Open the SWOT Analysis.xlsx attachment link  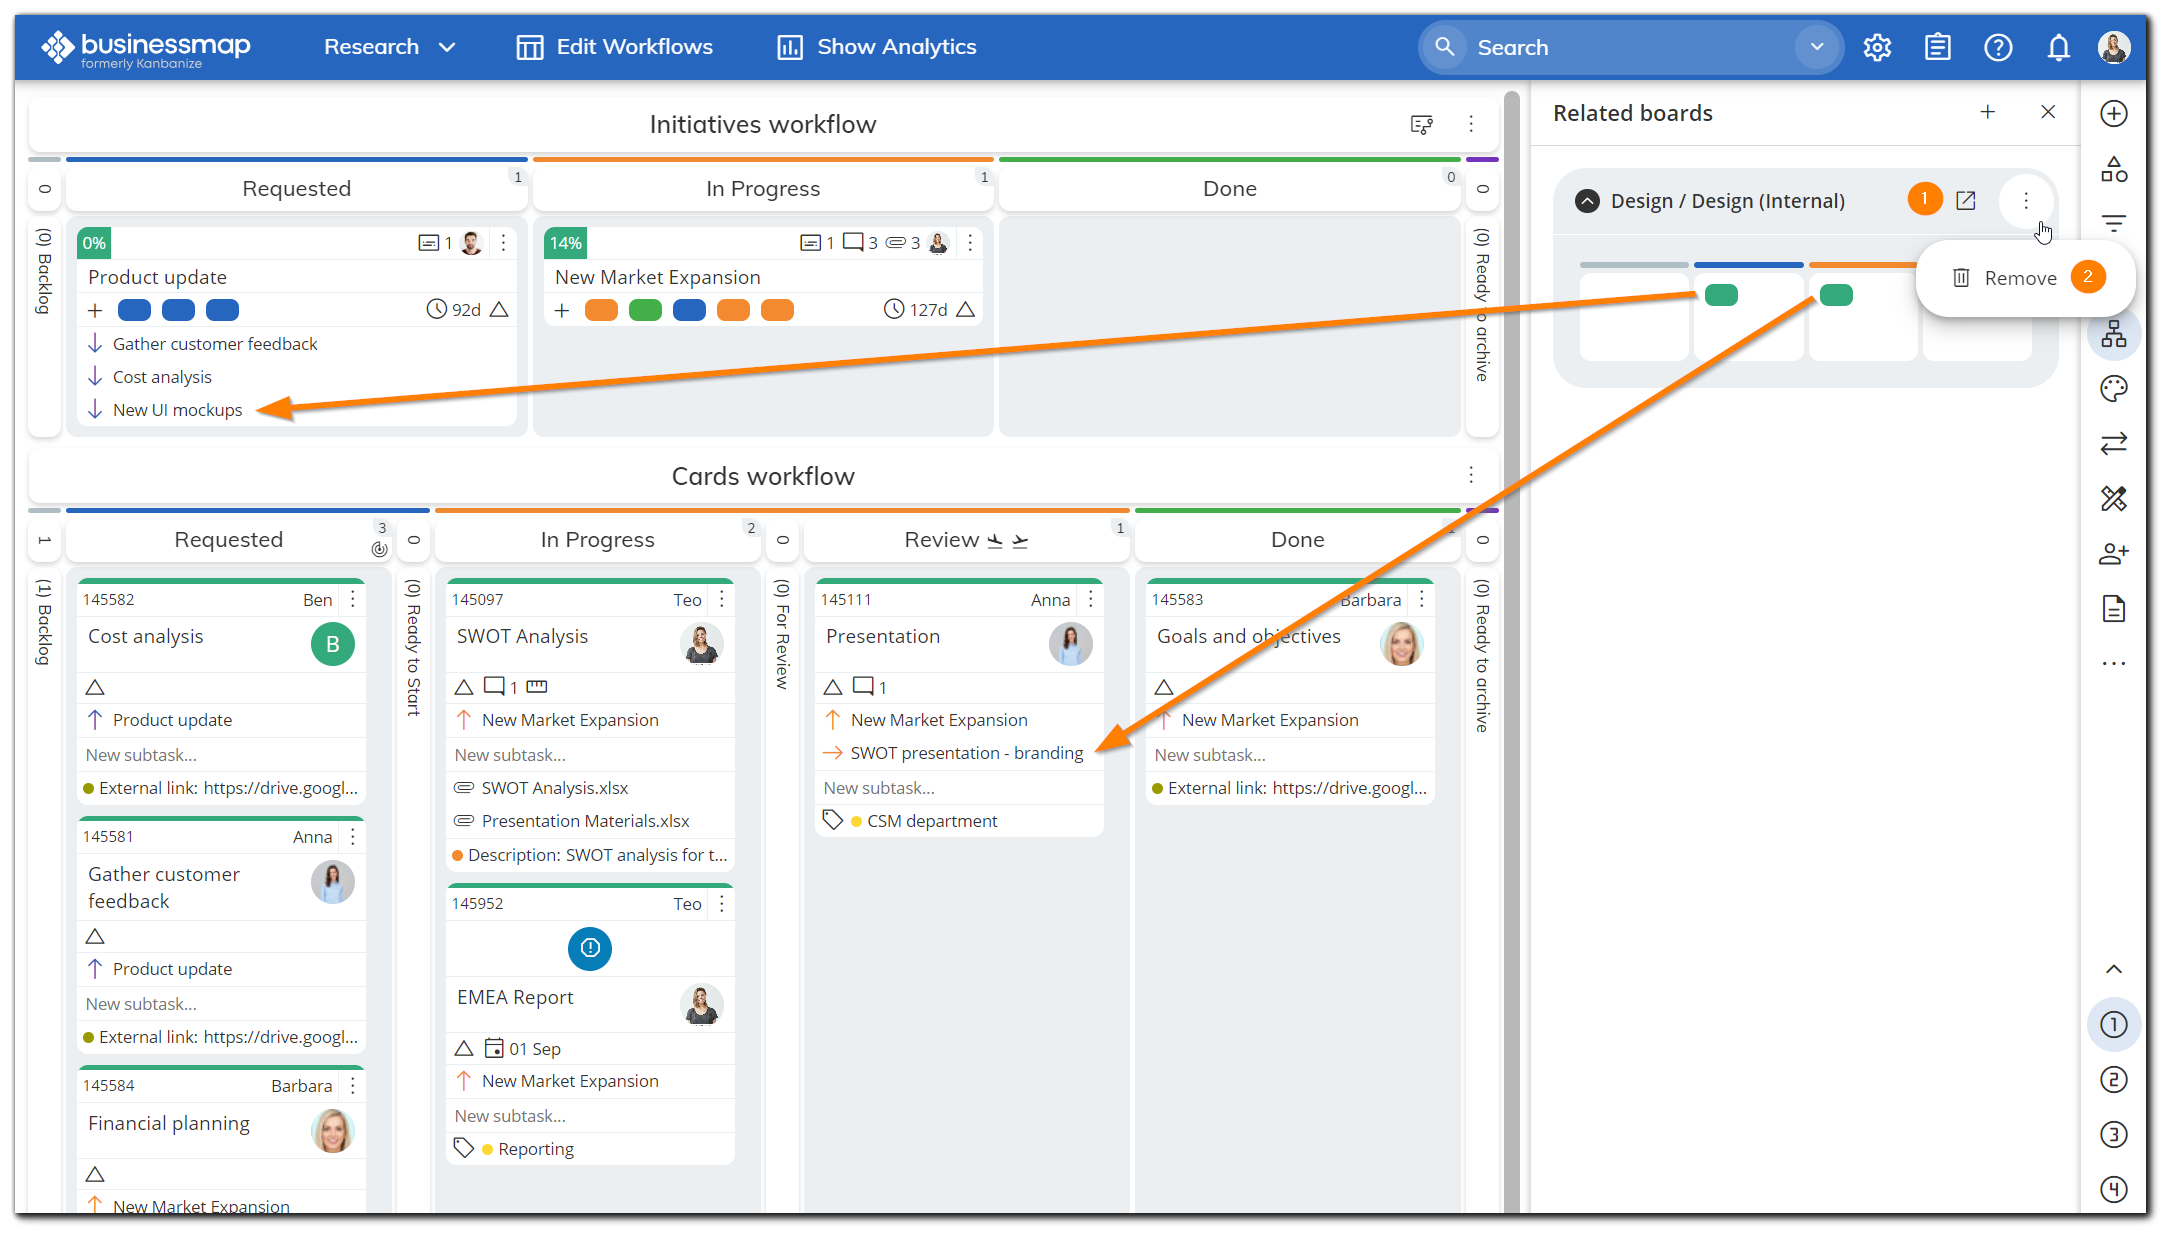pos(554,788)
